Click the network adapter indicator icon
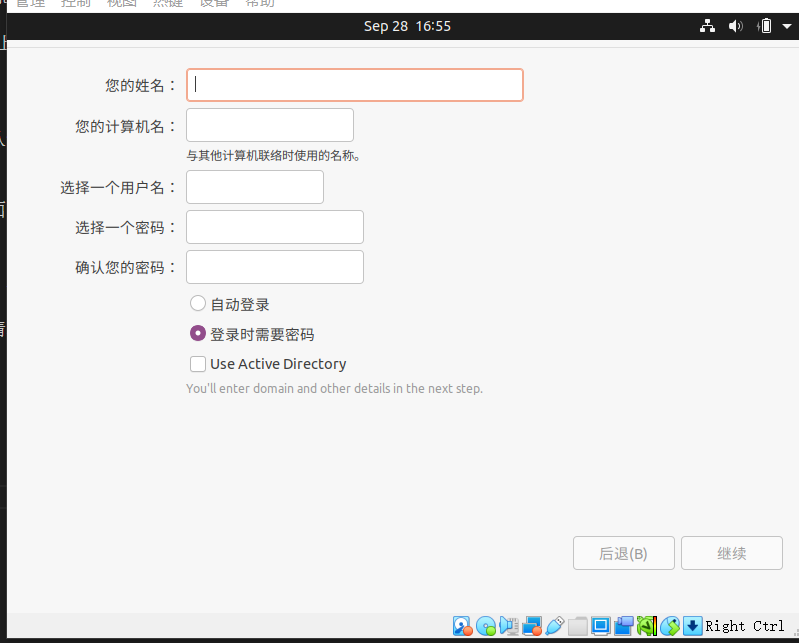Screen dimensions: 799x643 [x=532, y=626]
